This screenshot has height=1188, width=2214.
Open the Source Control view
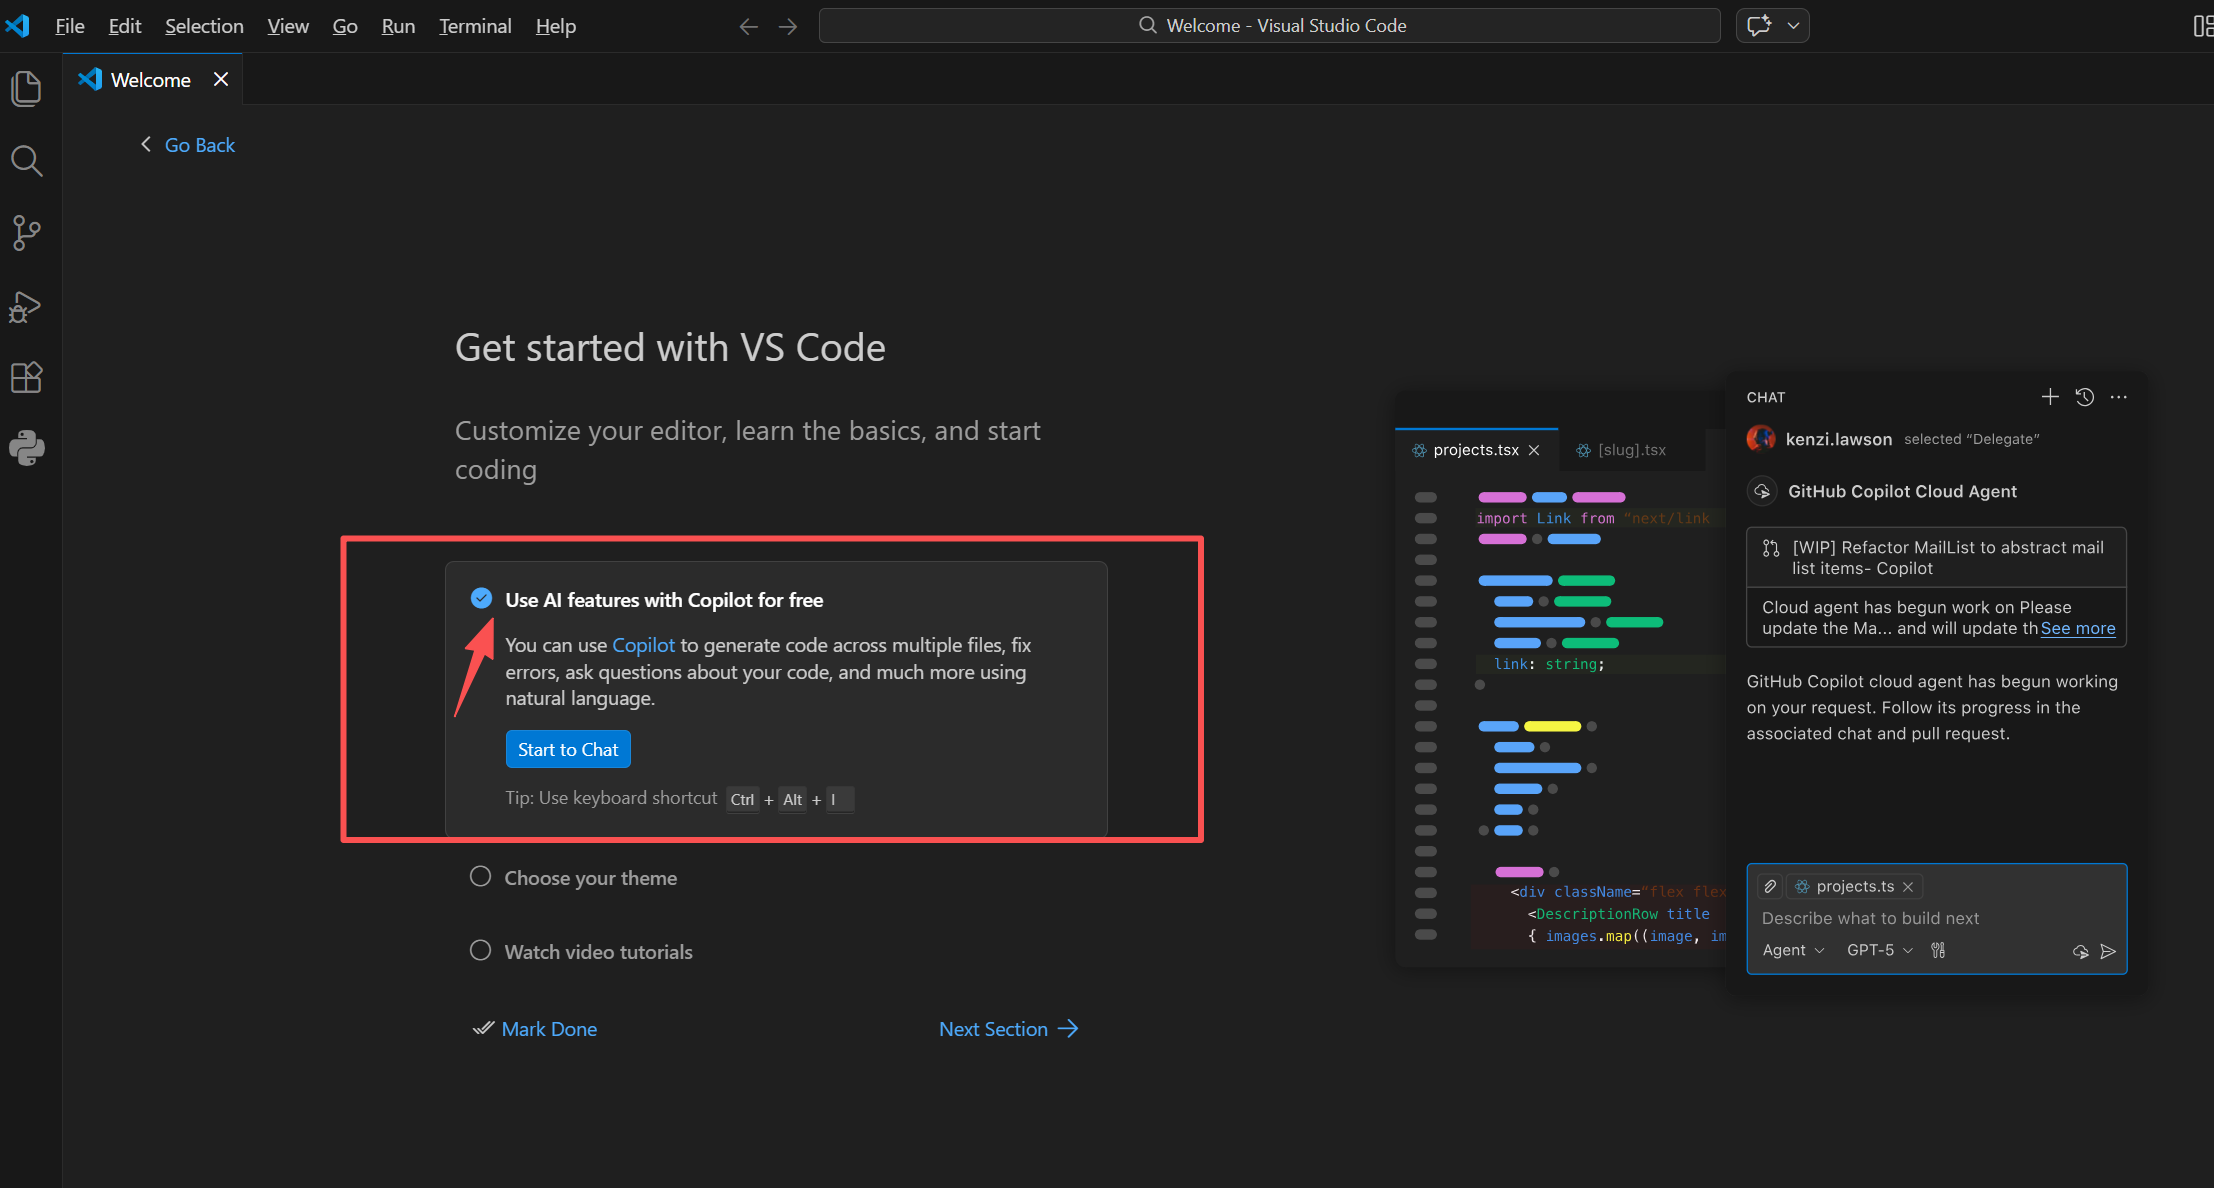point(27,233)
